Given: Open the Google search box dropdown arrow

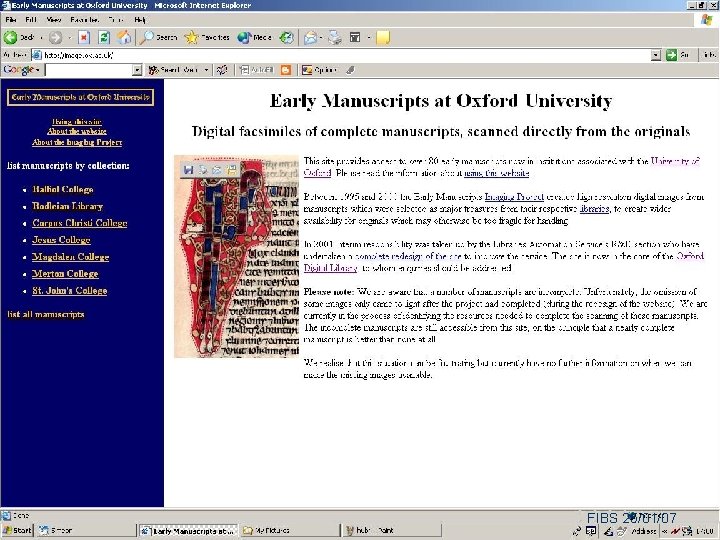Looking at the screenshot, I should 137,70.
